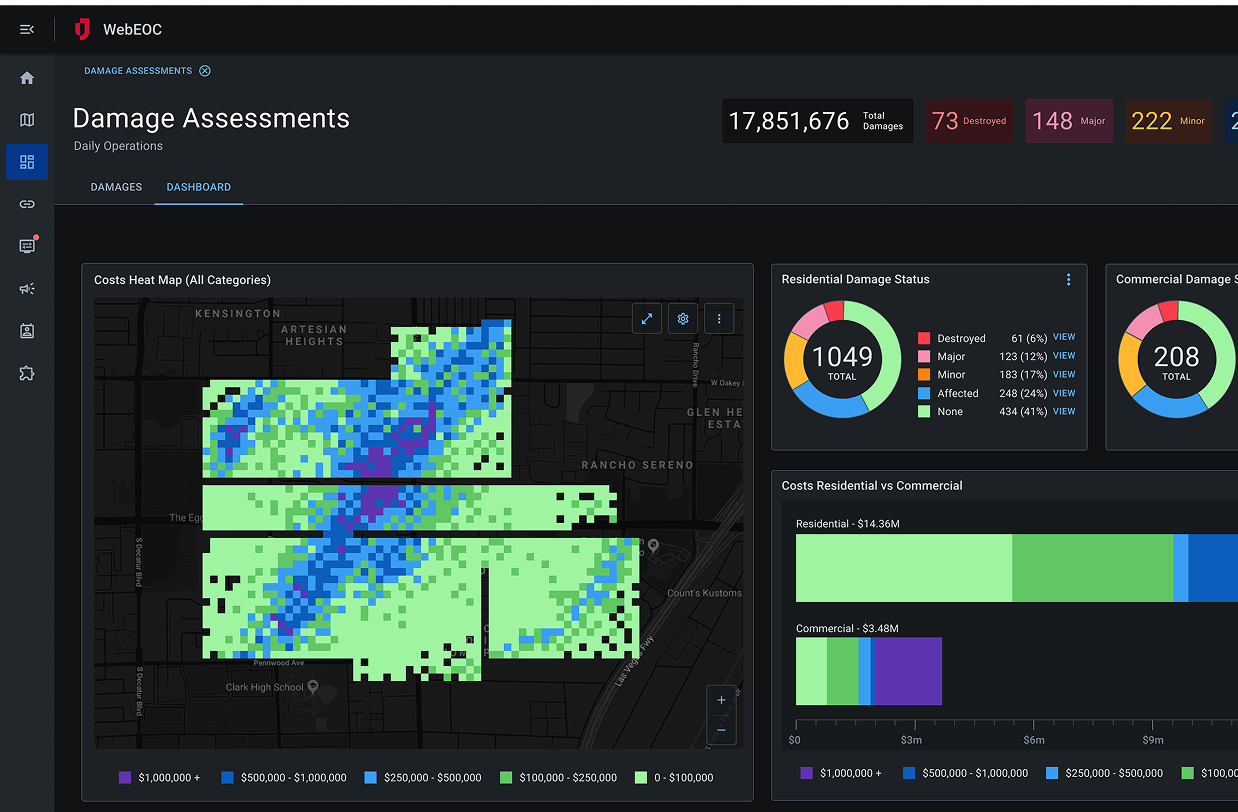
Task: Open heat map settings gear
Action: (683, 319)
